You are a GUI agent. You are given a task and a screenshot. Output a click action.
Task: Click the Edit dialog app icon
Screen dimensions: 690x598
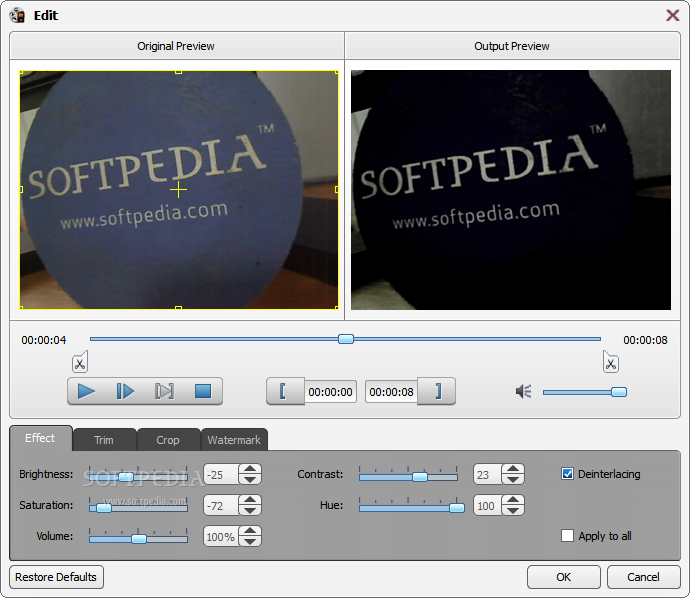[x=18, y=15]
